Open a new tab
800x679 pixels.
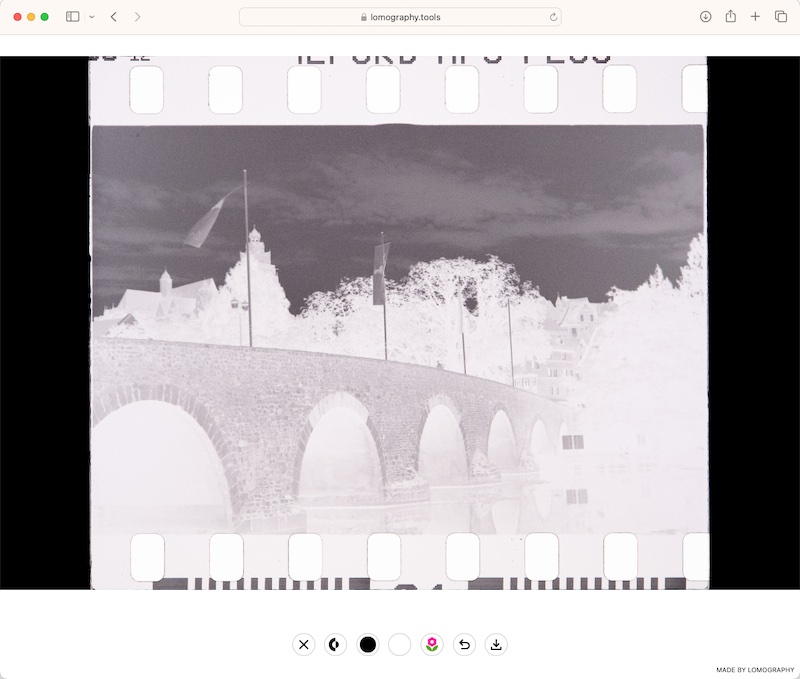[x=755, y=17]
